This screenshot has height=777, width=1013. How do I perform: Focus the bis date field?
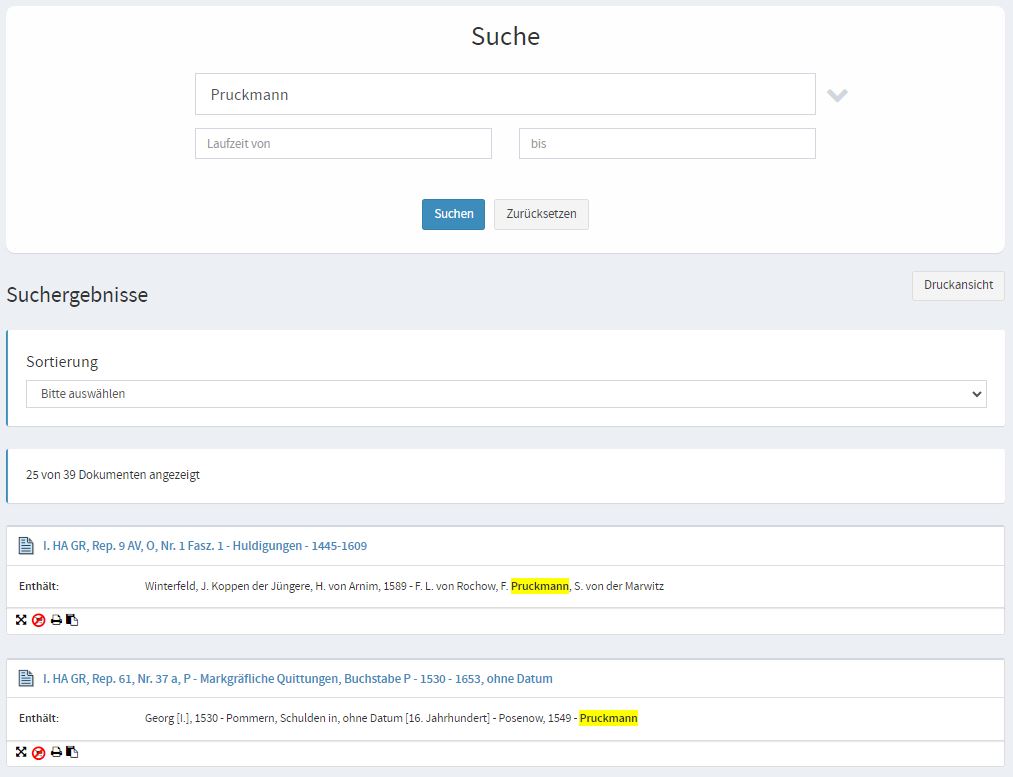point(667,144)
